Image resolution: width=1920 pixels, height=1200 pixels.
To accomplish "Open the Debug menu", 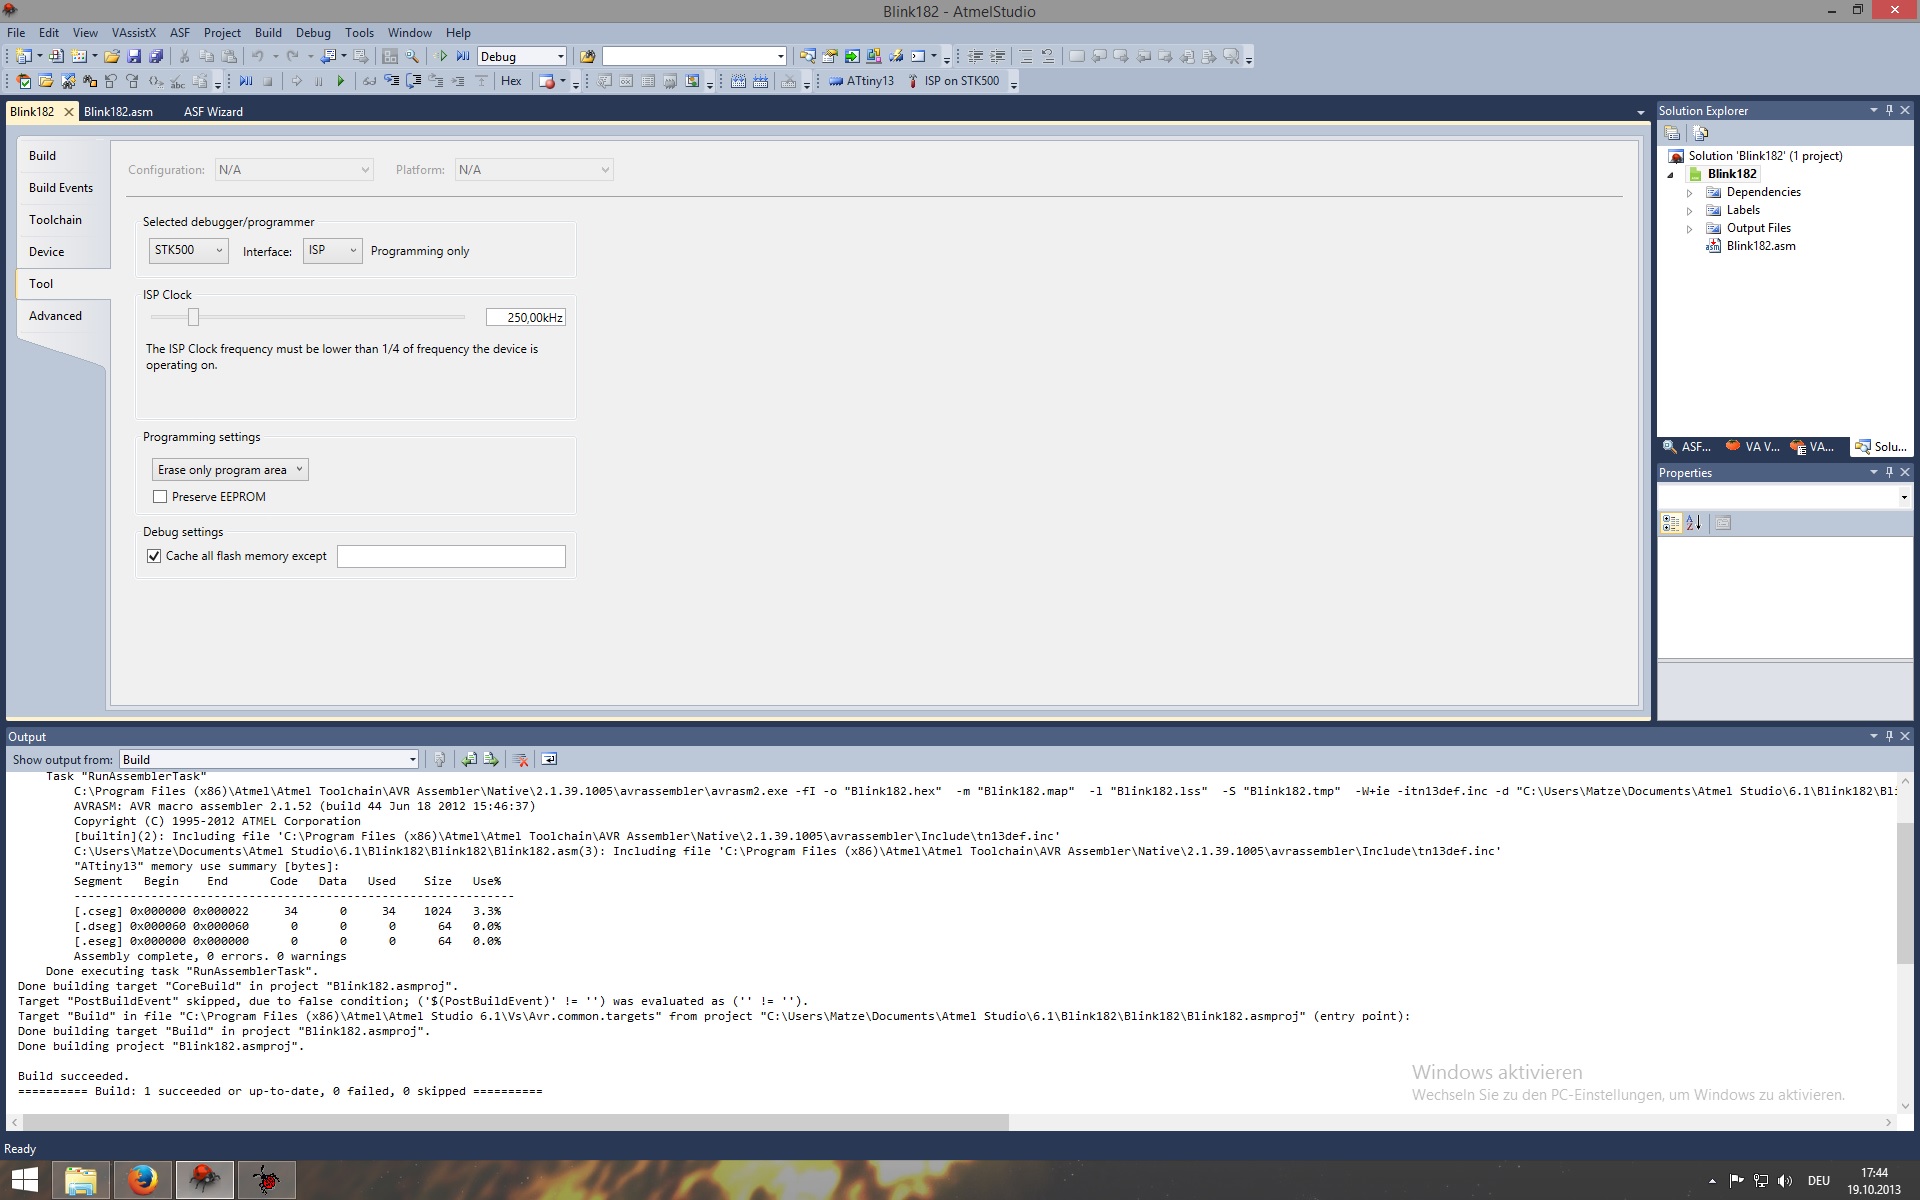I will pyautogui.click(x=313, y=33).
